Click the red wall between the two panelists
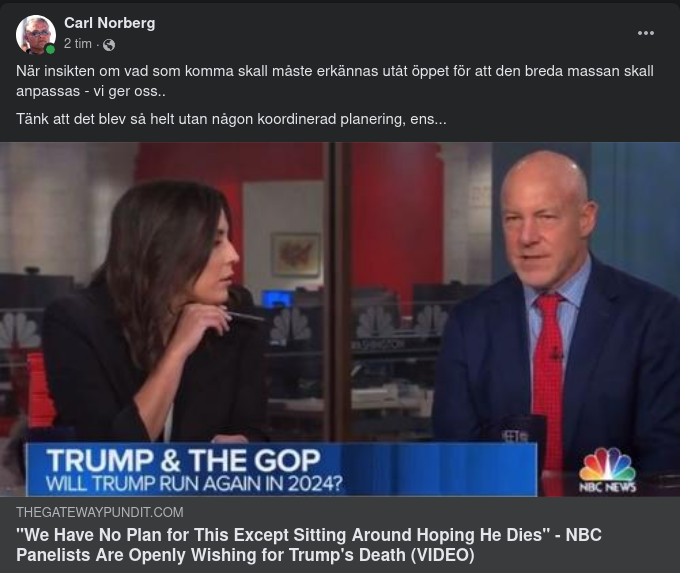Viewport: 680px width, 573px height. click(397, 217)
